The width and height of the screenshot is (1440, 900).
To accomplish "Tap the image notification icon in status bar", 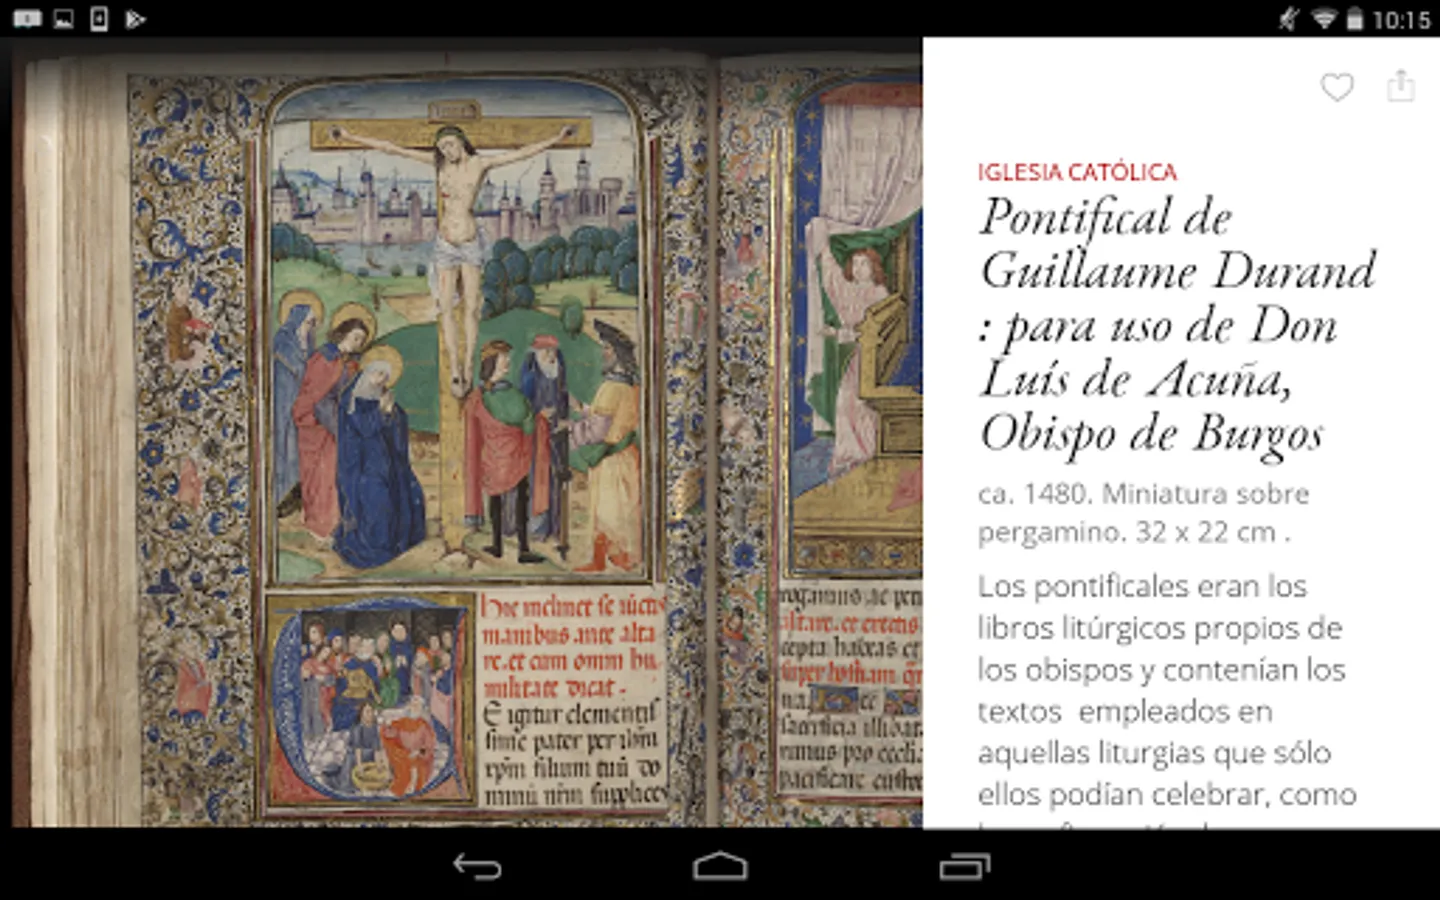I will (63, 18).
